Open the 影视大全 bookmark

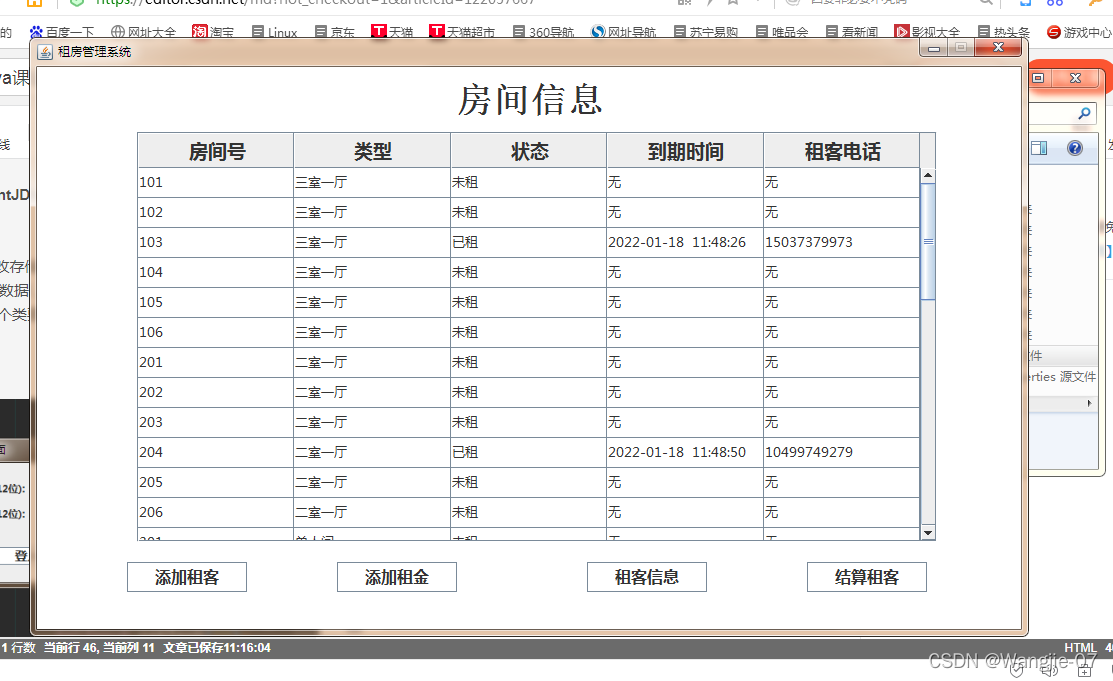pos(927,32)
